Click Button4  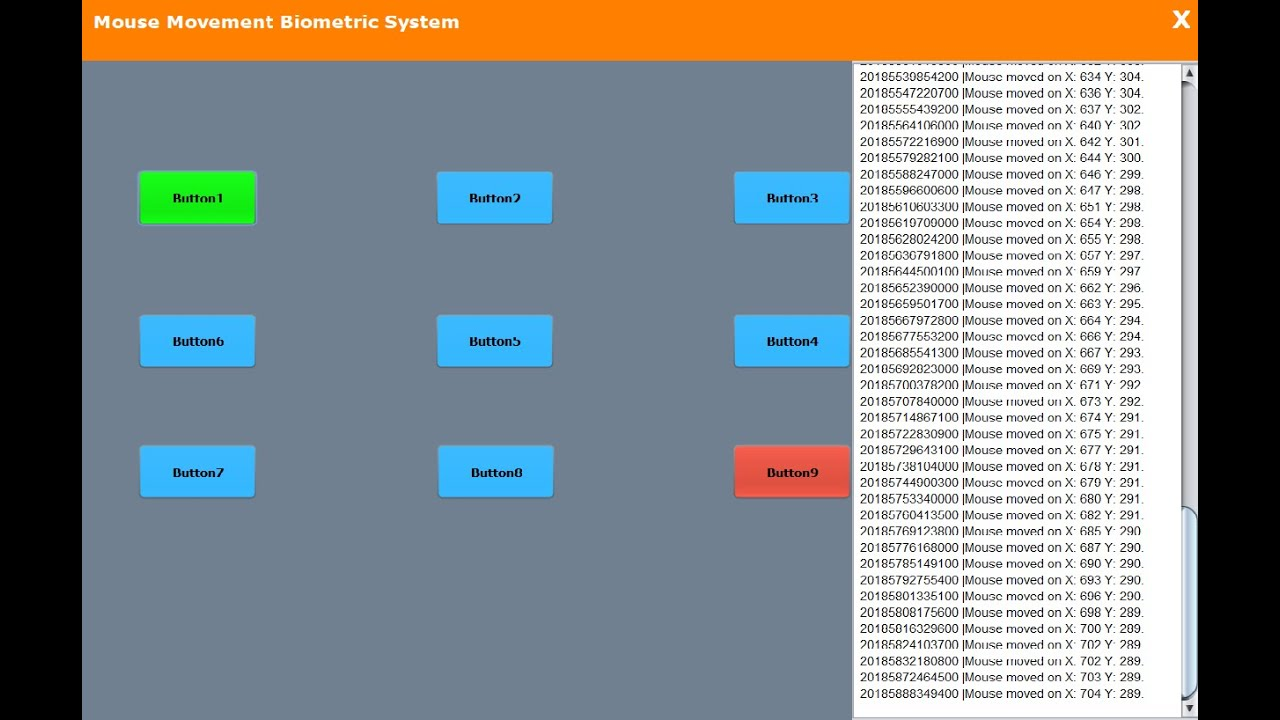click(x=792, y=341)
